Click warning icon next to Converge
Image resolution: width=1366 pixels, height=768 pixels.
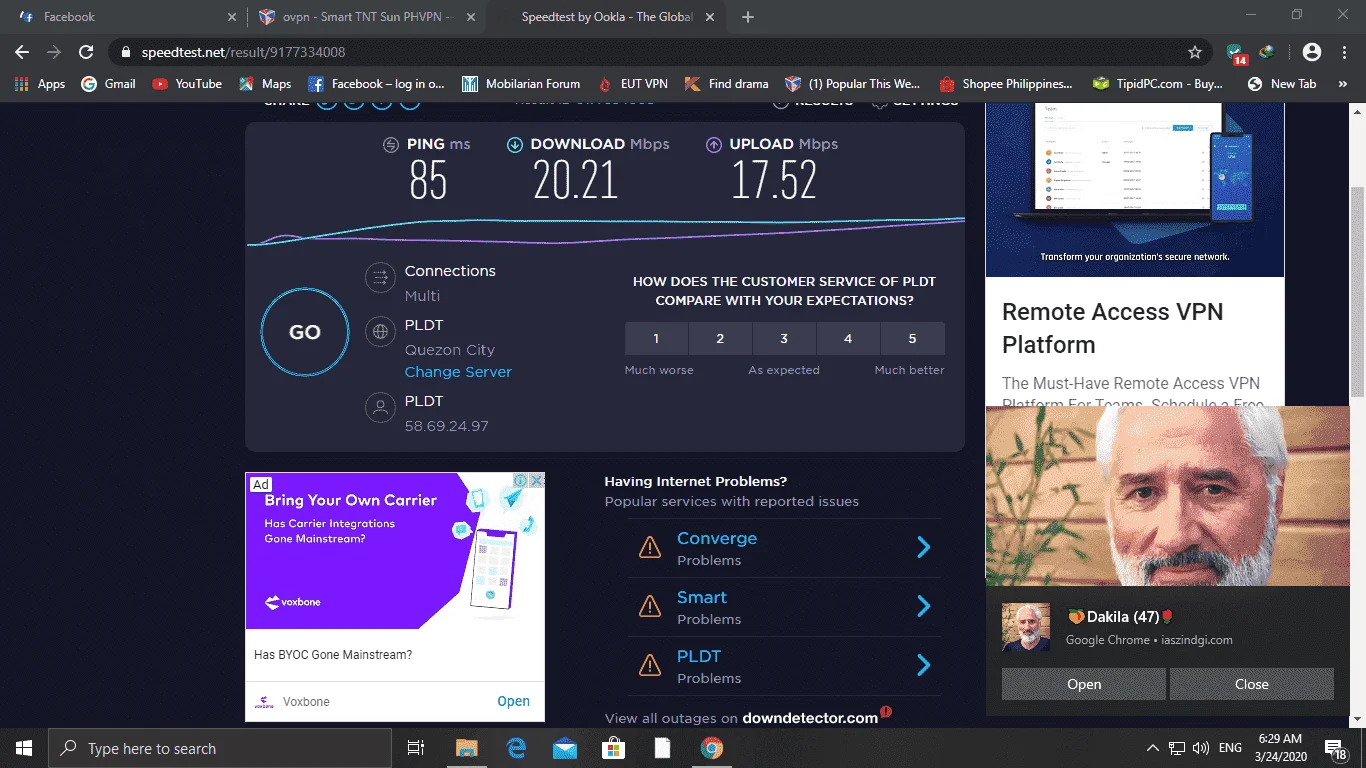(650, 547)
